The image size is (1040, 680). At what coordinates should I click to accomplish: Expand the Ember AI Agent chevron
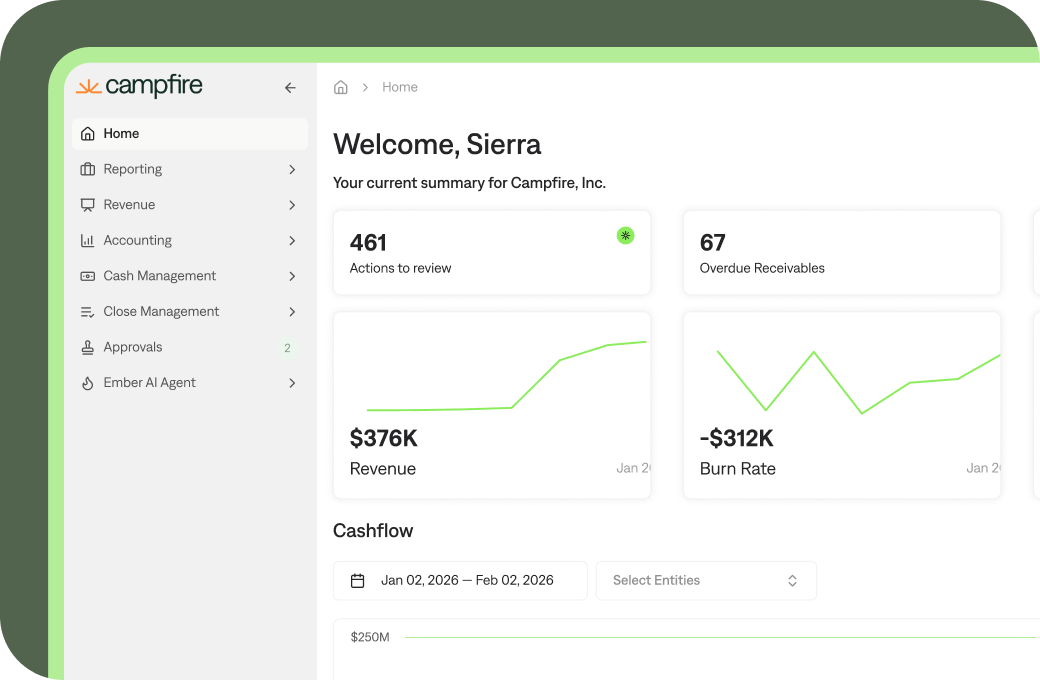(292, 383)
